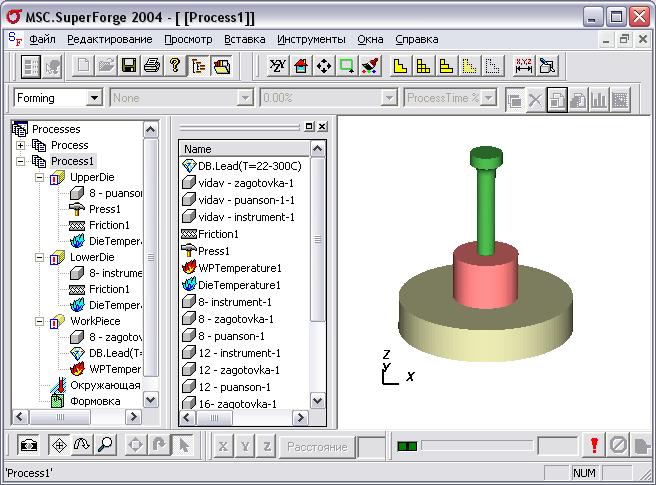656x485 pixels.
Task: Close the inventory panel with X
Action: (322, 126)
